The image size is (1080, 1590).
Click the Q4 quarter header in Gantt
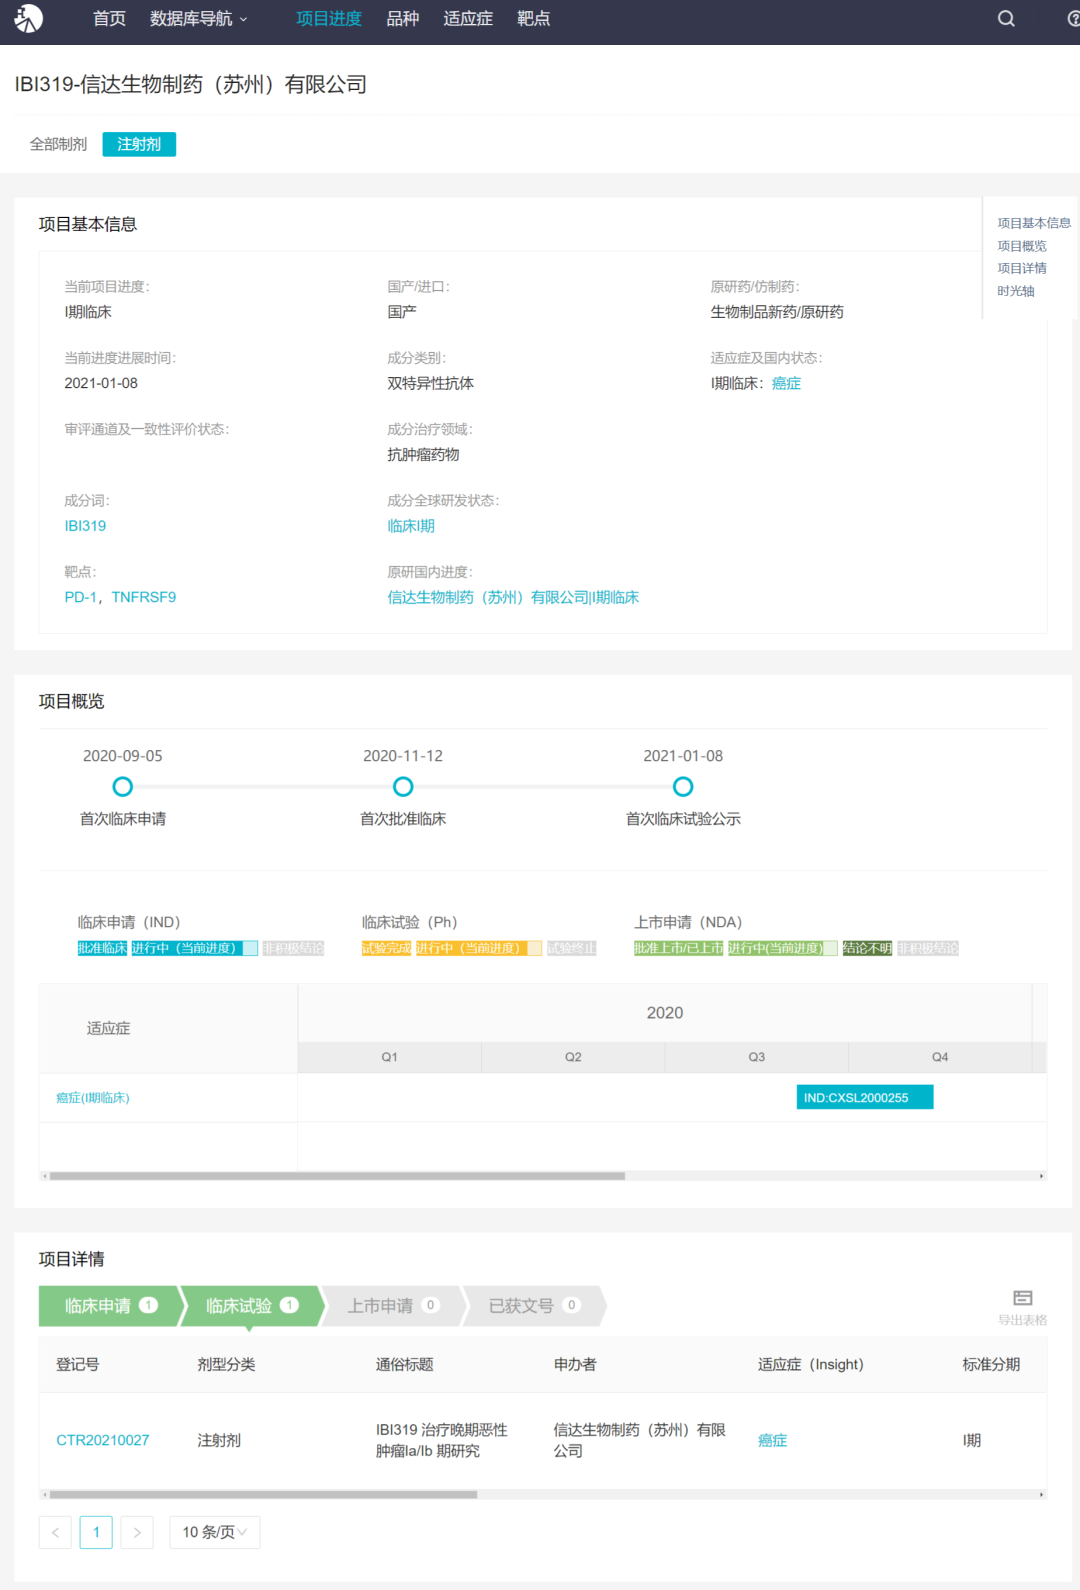click(940, 1057)
